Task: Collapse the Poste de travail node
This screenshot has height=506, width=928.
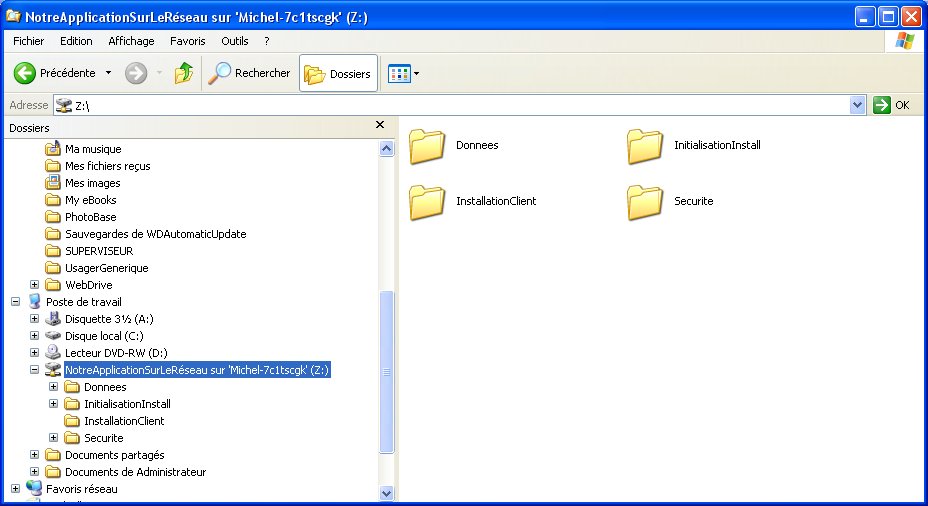Action: coord(15,302)
